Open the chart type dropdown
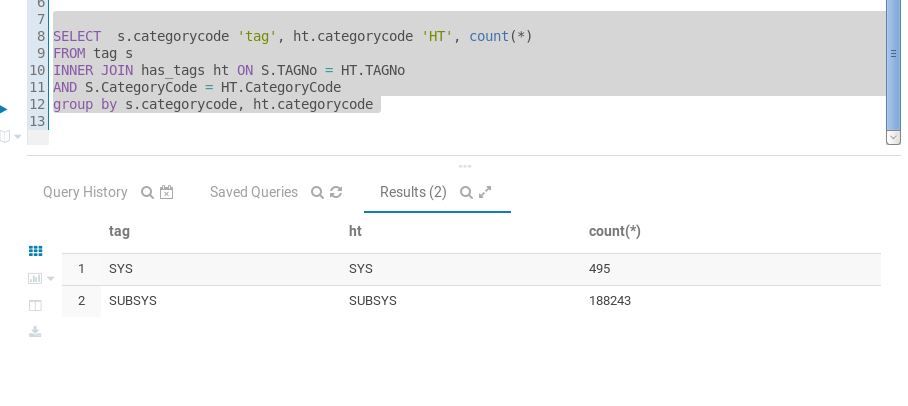 (41, 278)
